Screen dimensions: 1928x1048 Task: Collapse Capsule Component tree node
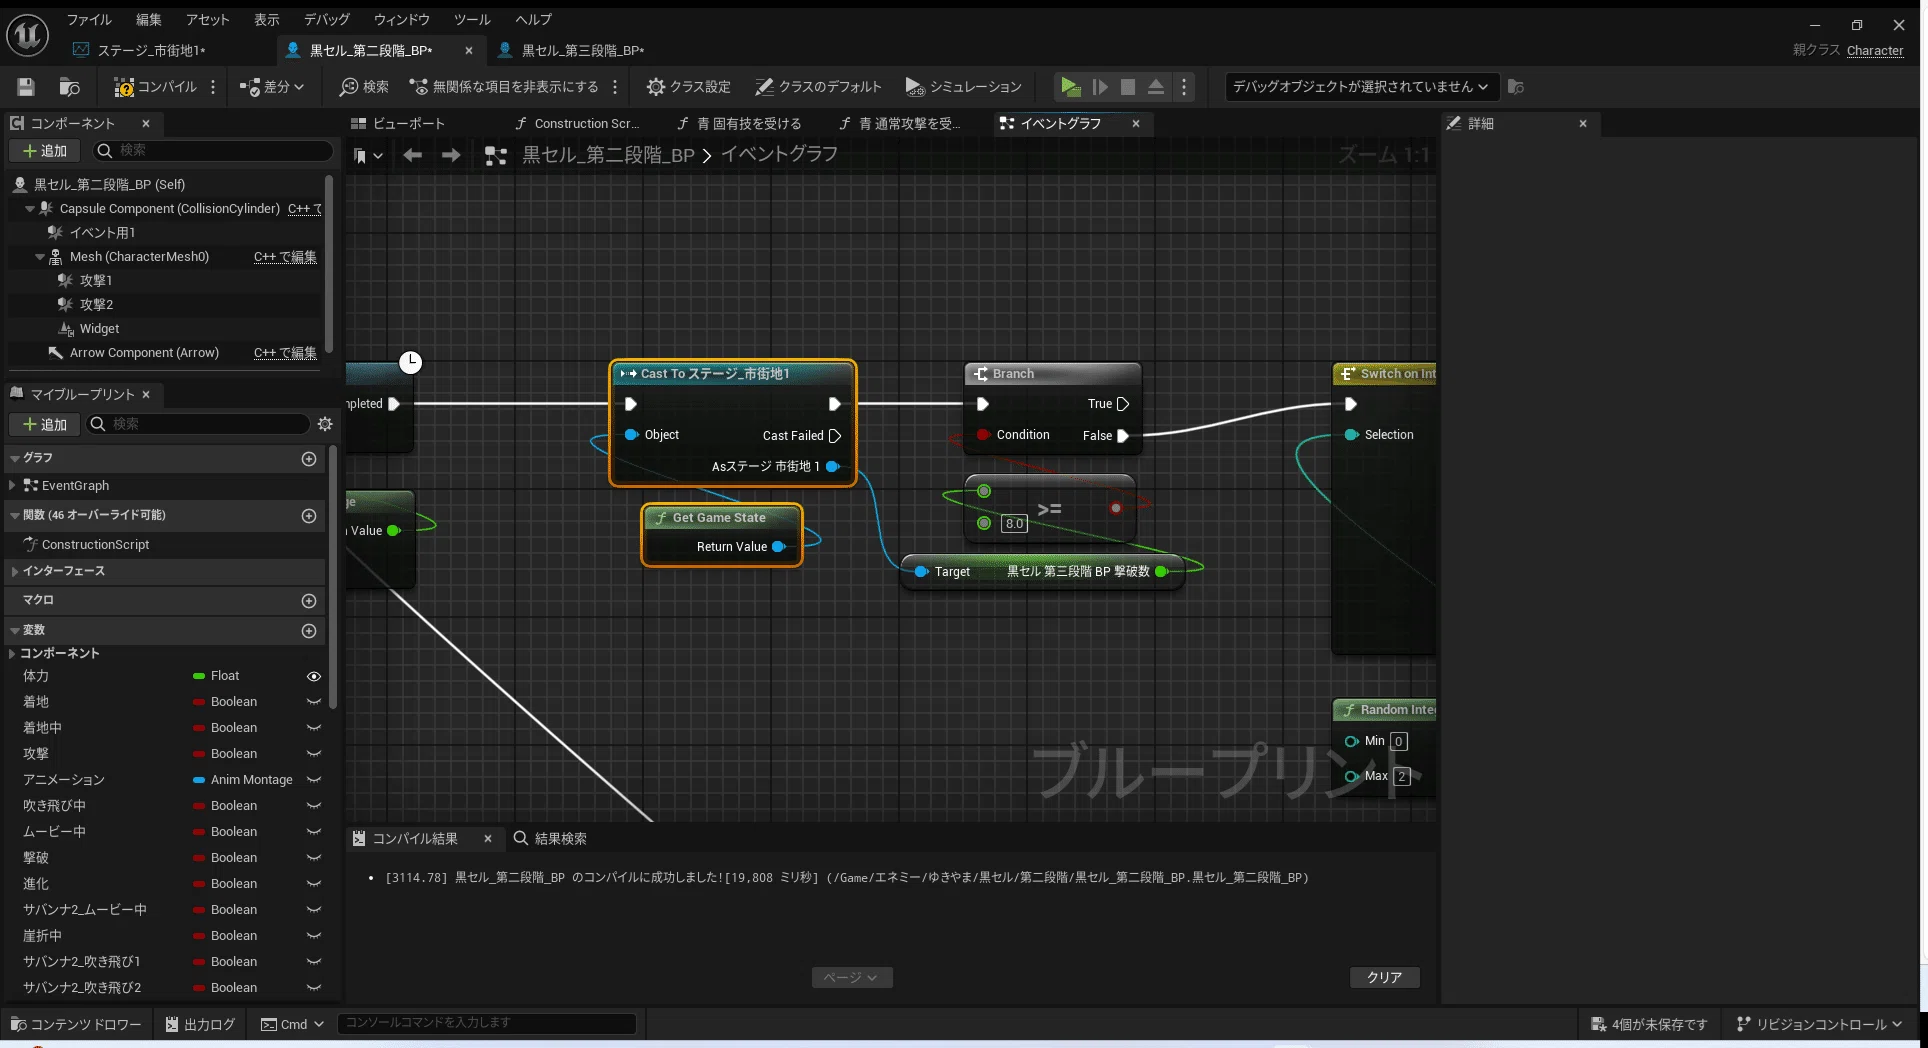pyautogui.click(x=29, y=209)
